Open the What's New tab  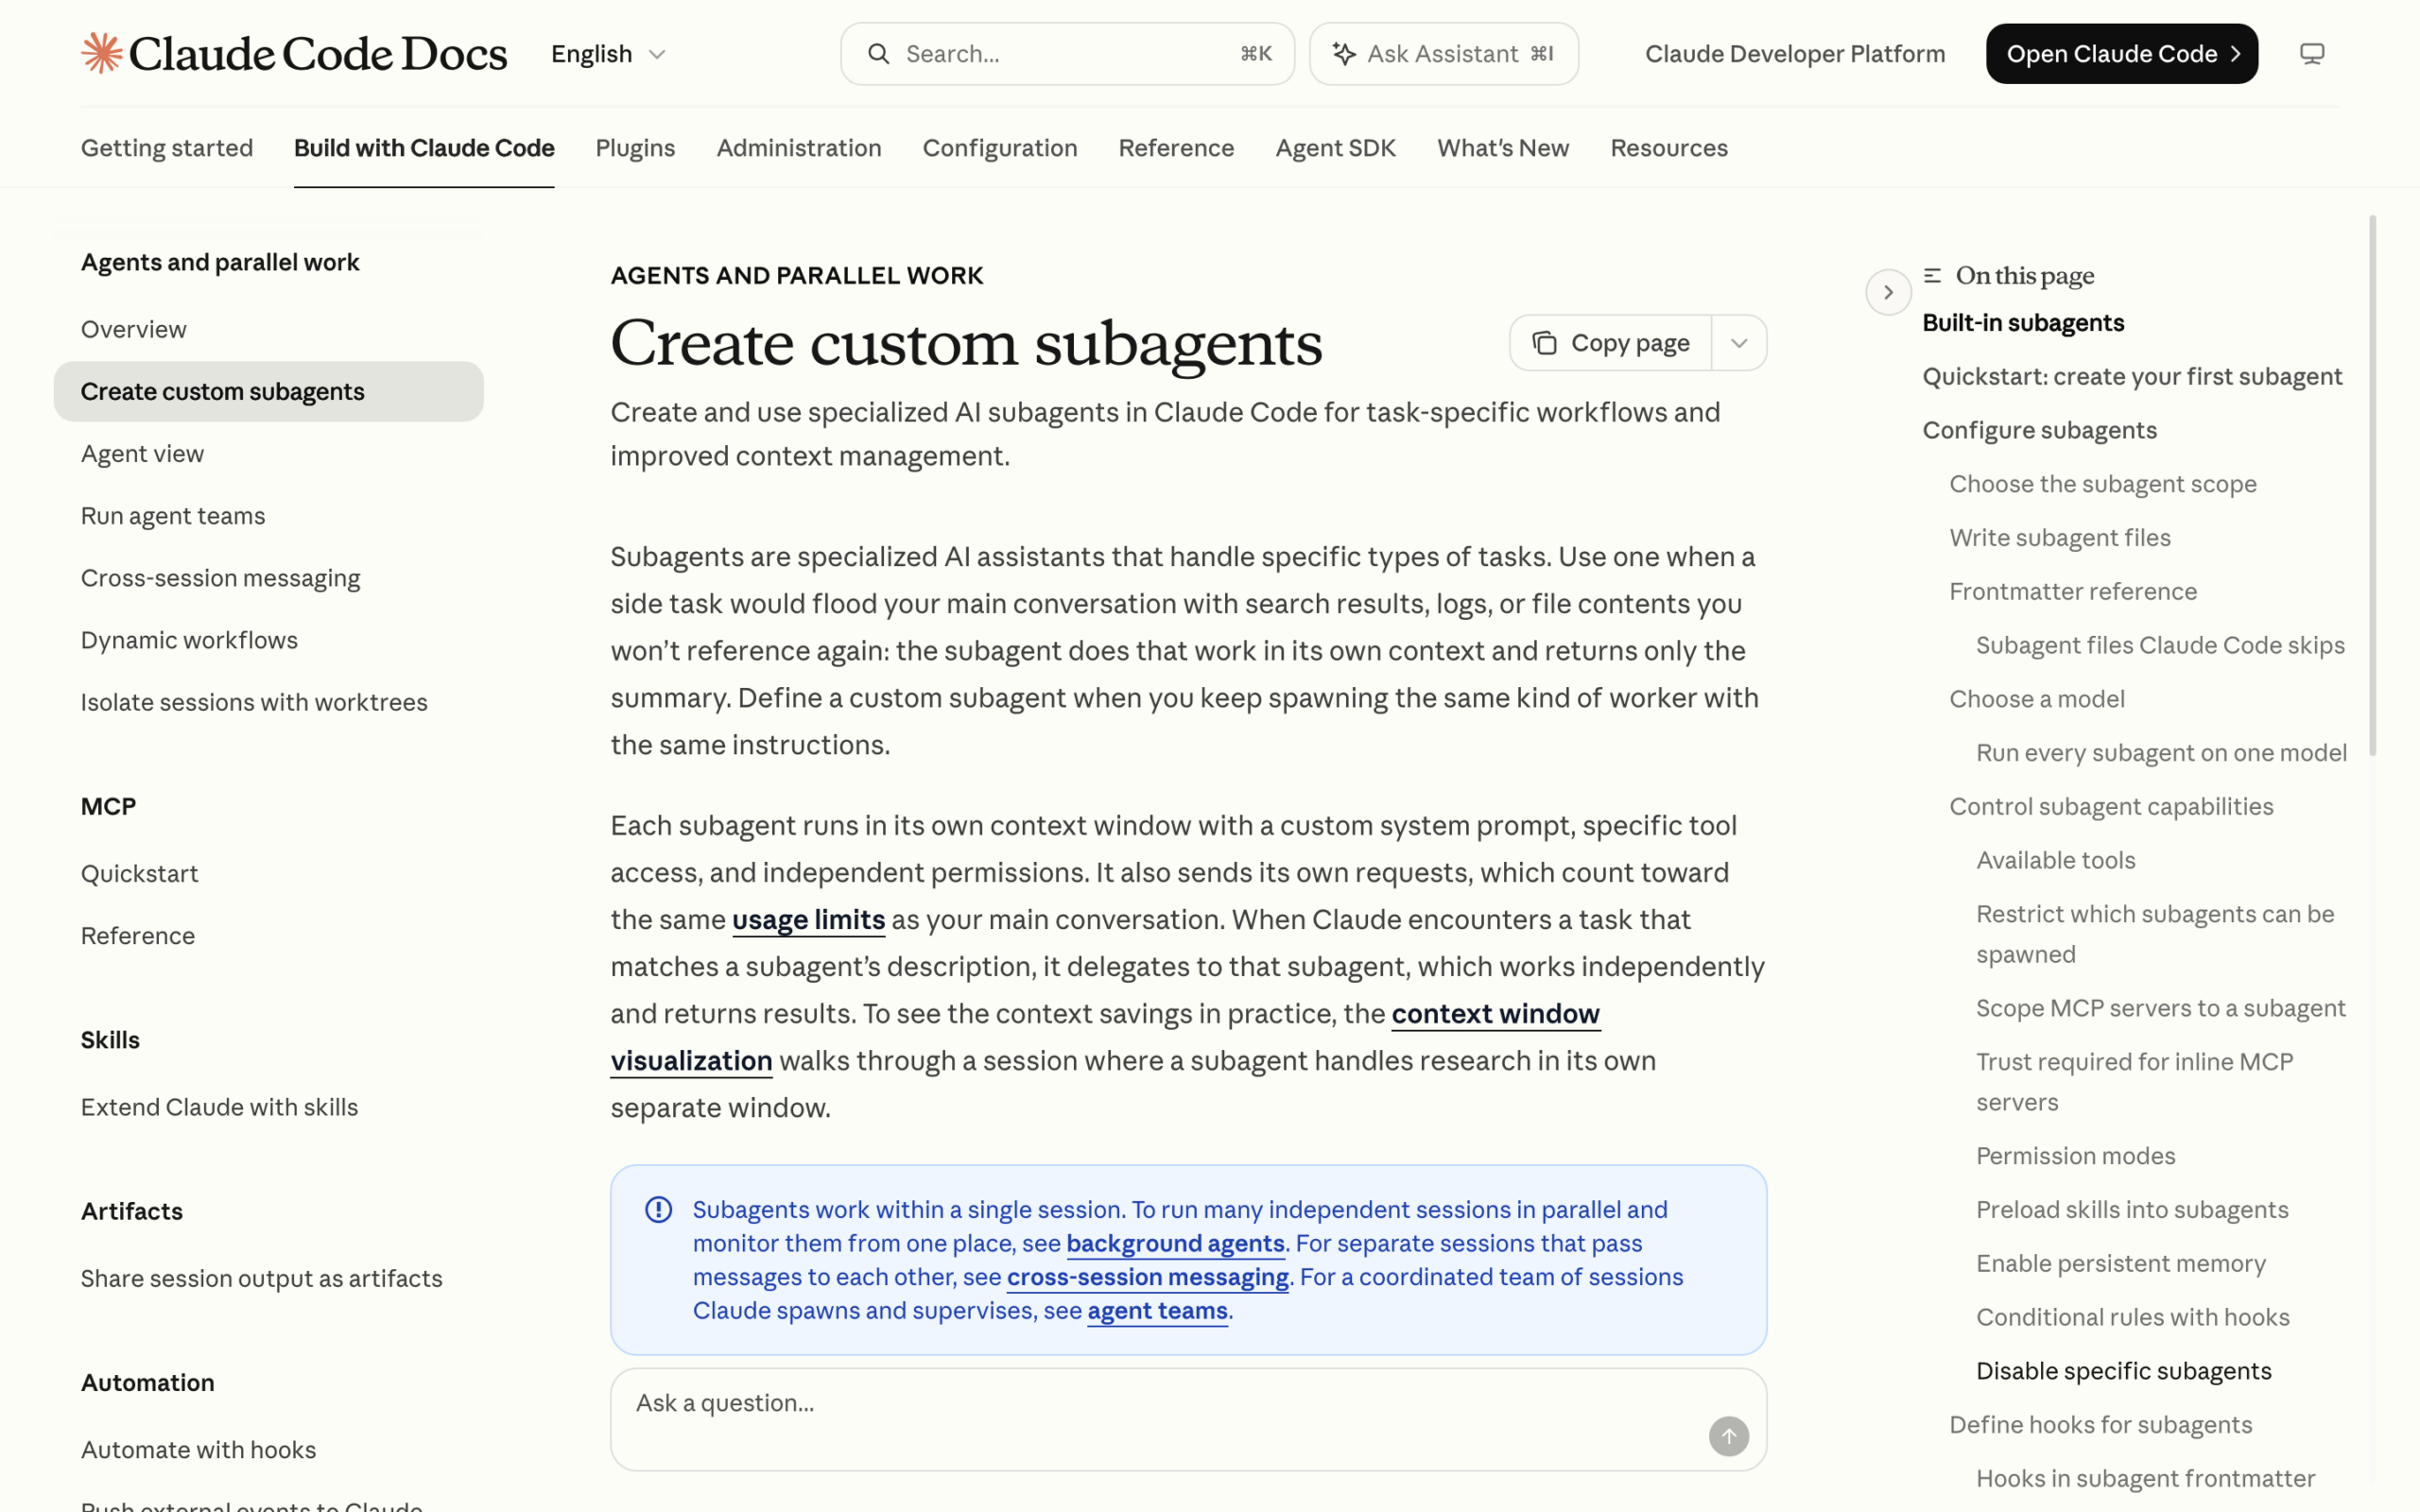tap(1503, 148)
